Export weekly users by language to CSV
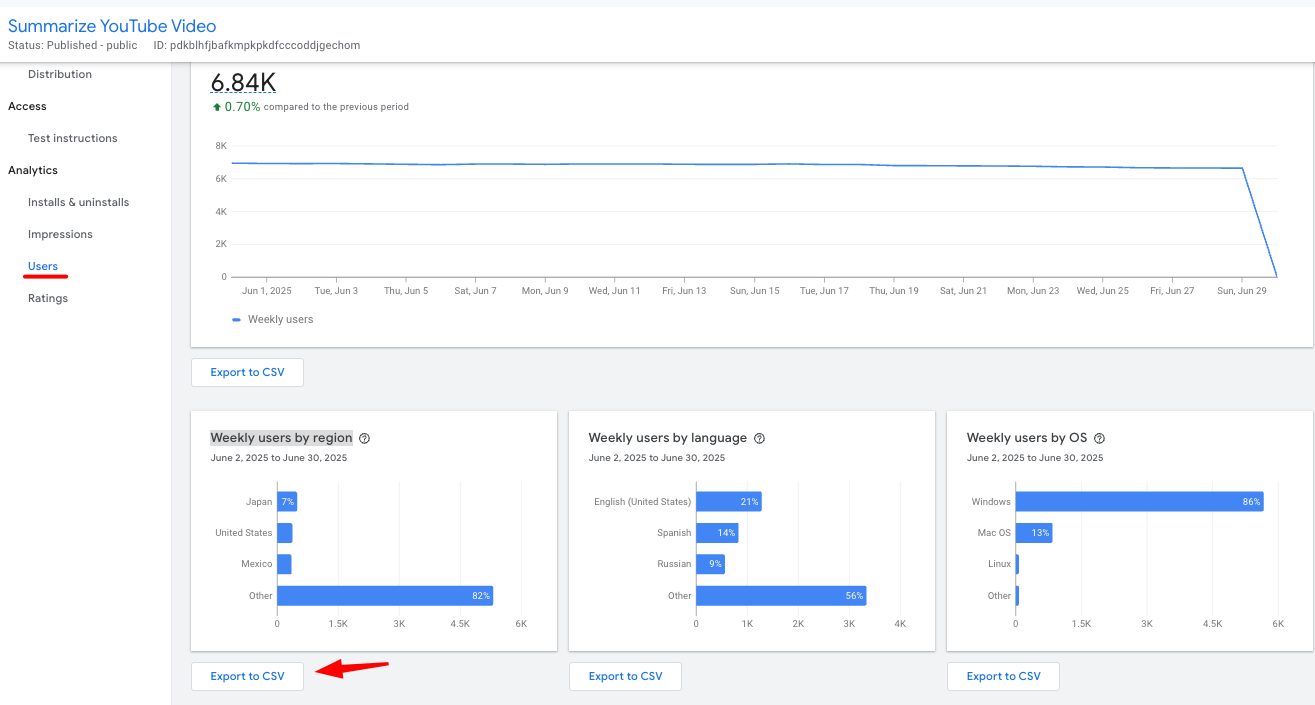Screen dimensions: 1315x705 (625, 676)
